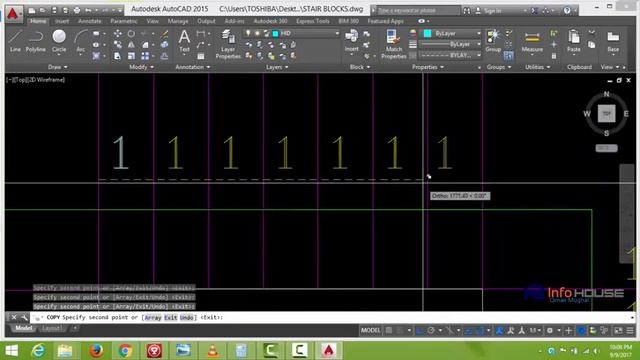
Task: Click the linear Dimension tool
Action: [x=200, y=33]
